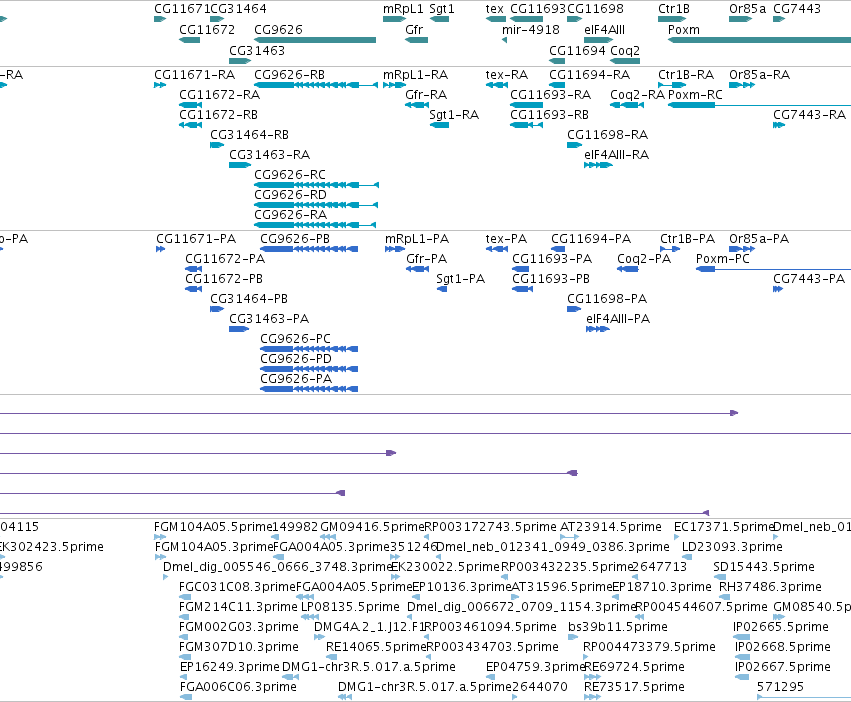Select the GM09416.5prime EST label
The height and width of the screenshot is (702, 851).
(372, 527)
